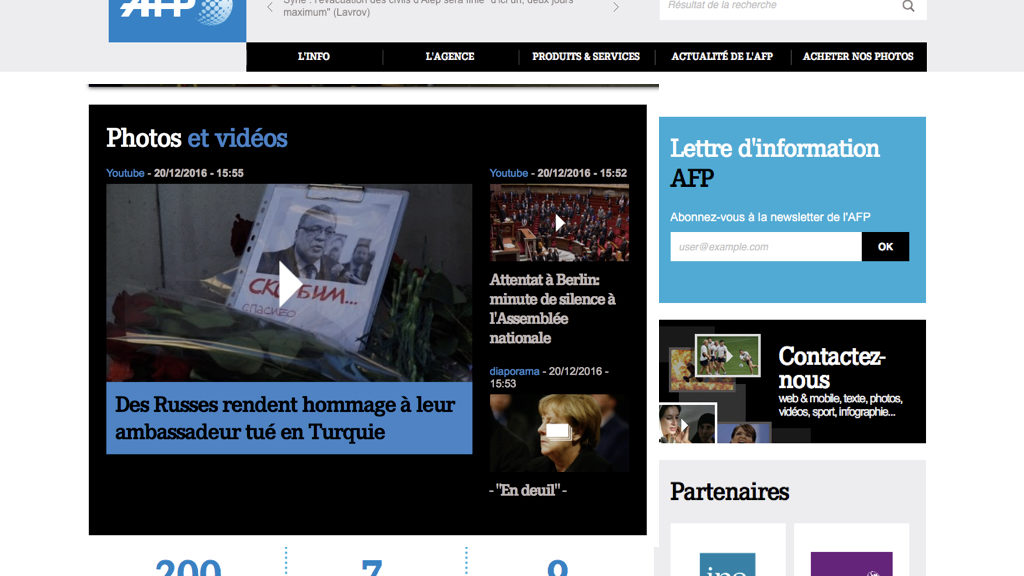Click the first Youtube source label

[125, 173]
